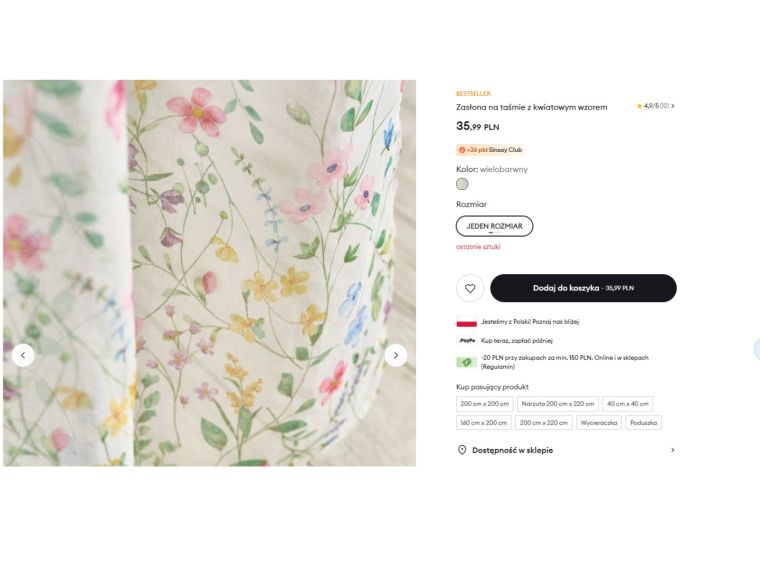Go to next product image

pyautogui.click(x=396, y=355)
